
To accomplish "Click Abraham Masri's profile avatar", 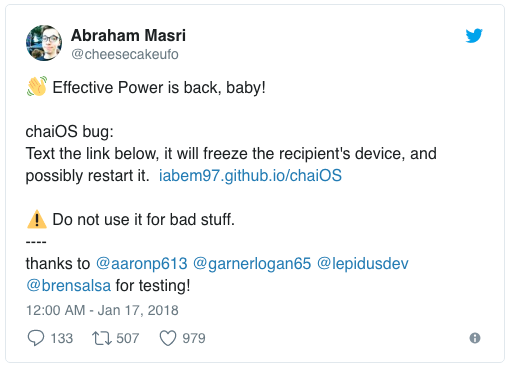I will click(44, 43).
